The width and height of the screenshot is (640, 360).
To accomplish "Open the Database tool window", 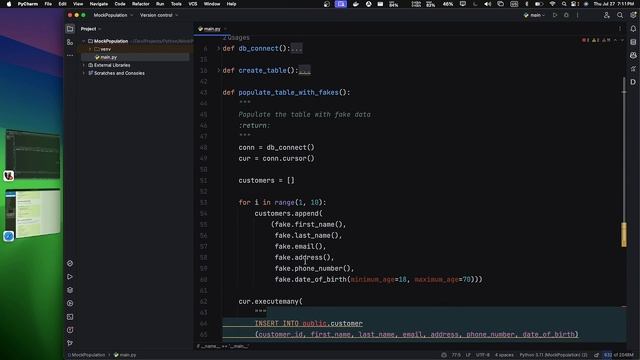I will [633, 42].
